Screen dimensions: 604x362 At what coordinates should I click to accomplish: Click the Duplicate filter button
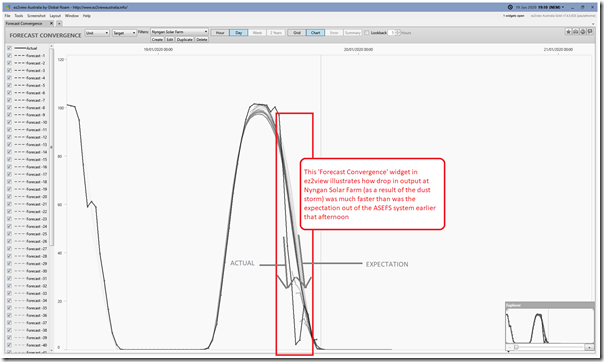[185, 40]
